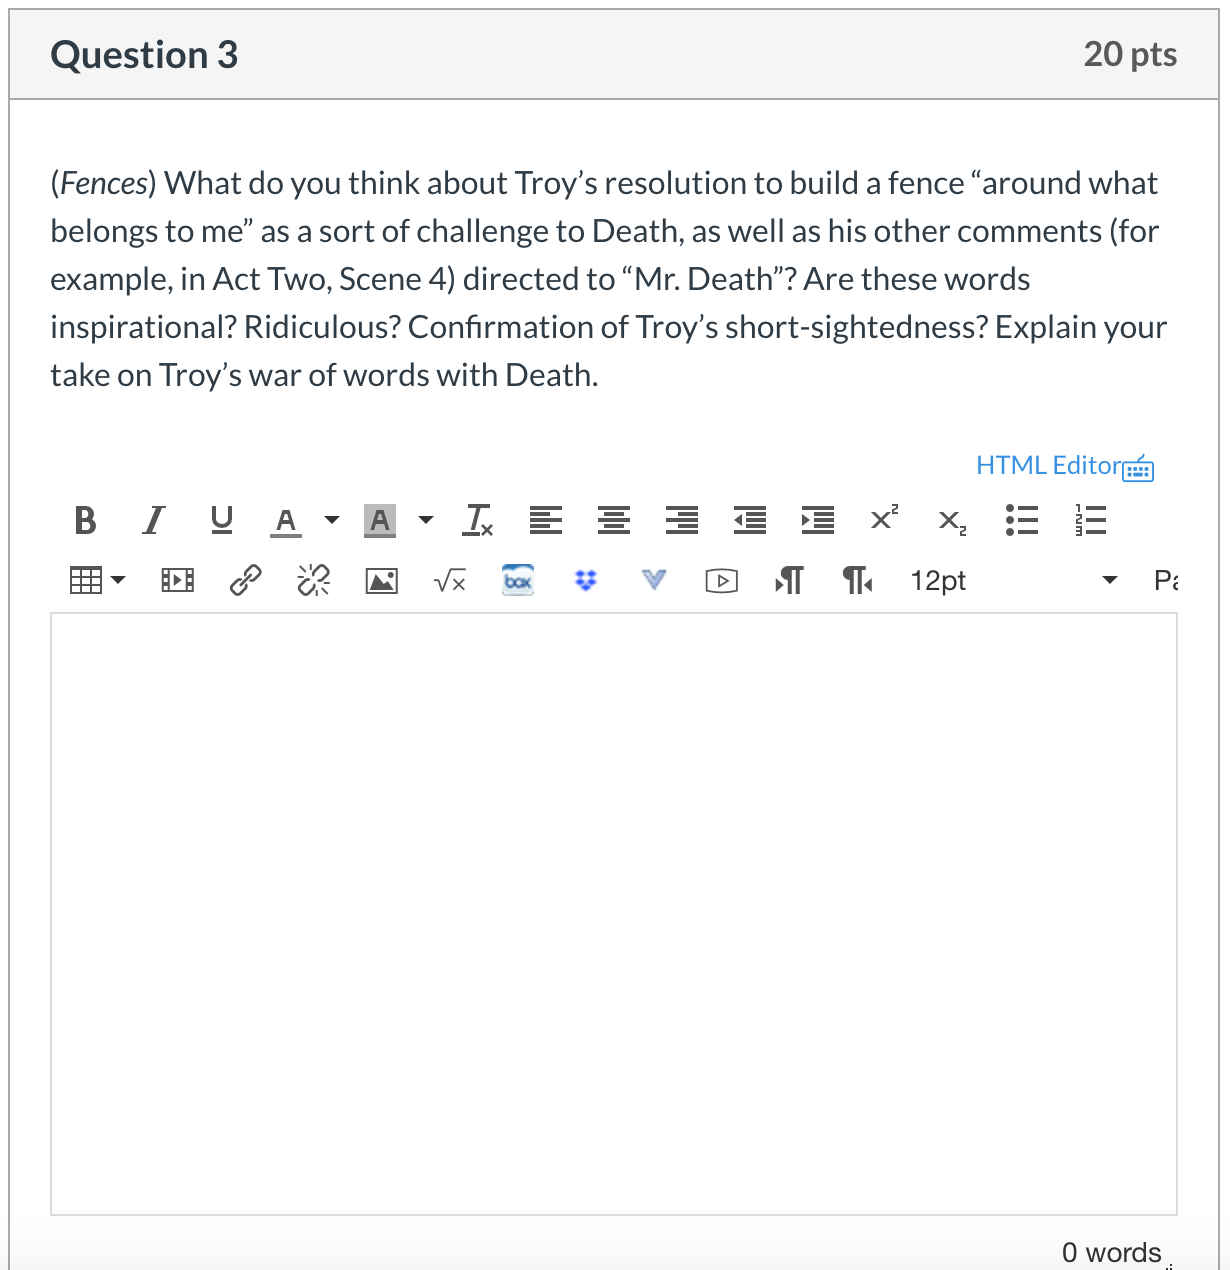Image resolution: width=1230 pixels, height=1270 pixels.
Task: Insert a numbered list
Action: point(1089,520)
